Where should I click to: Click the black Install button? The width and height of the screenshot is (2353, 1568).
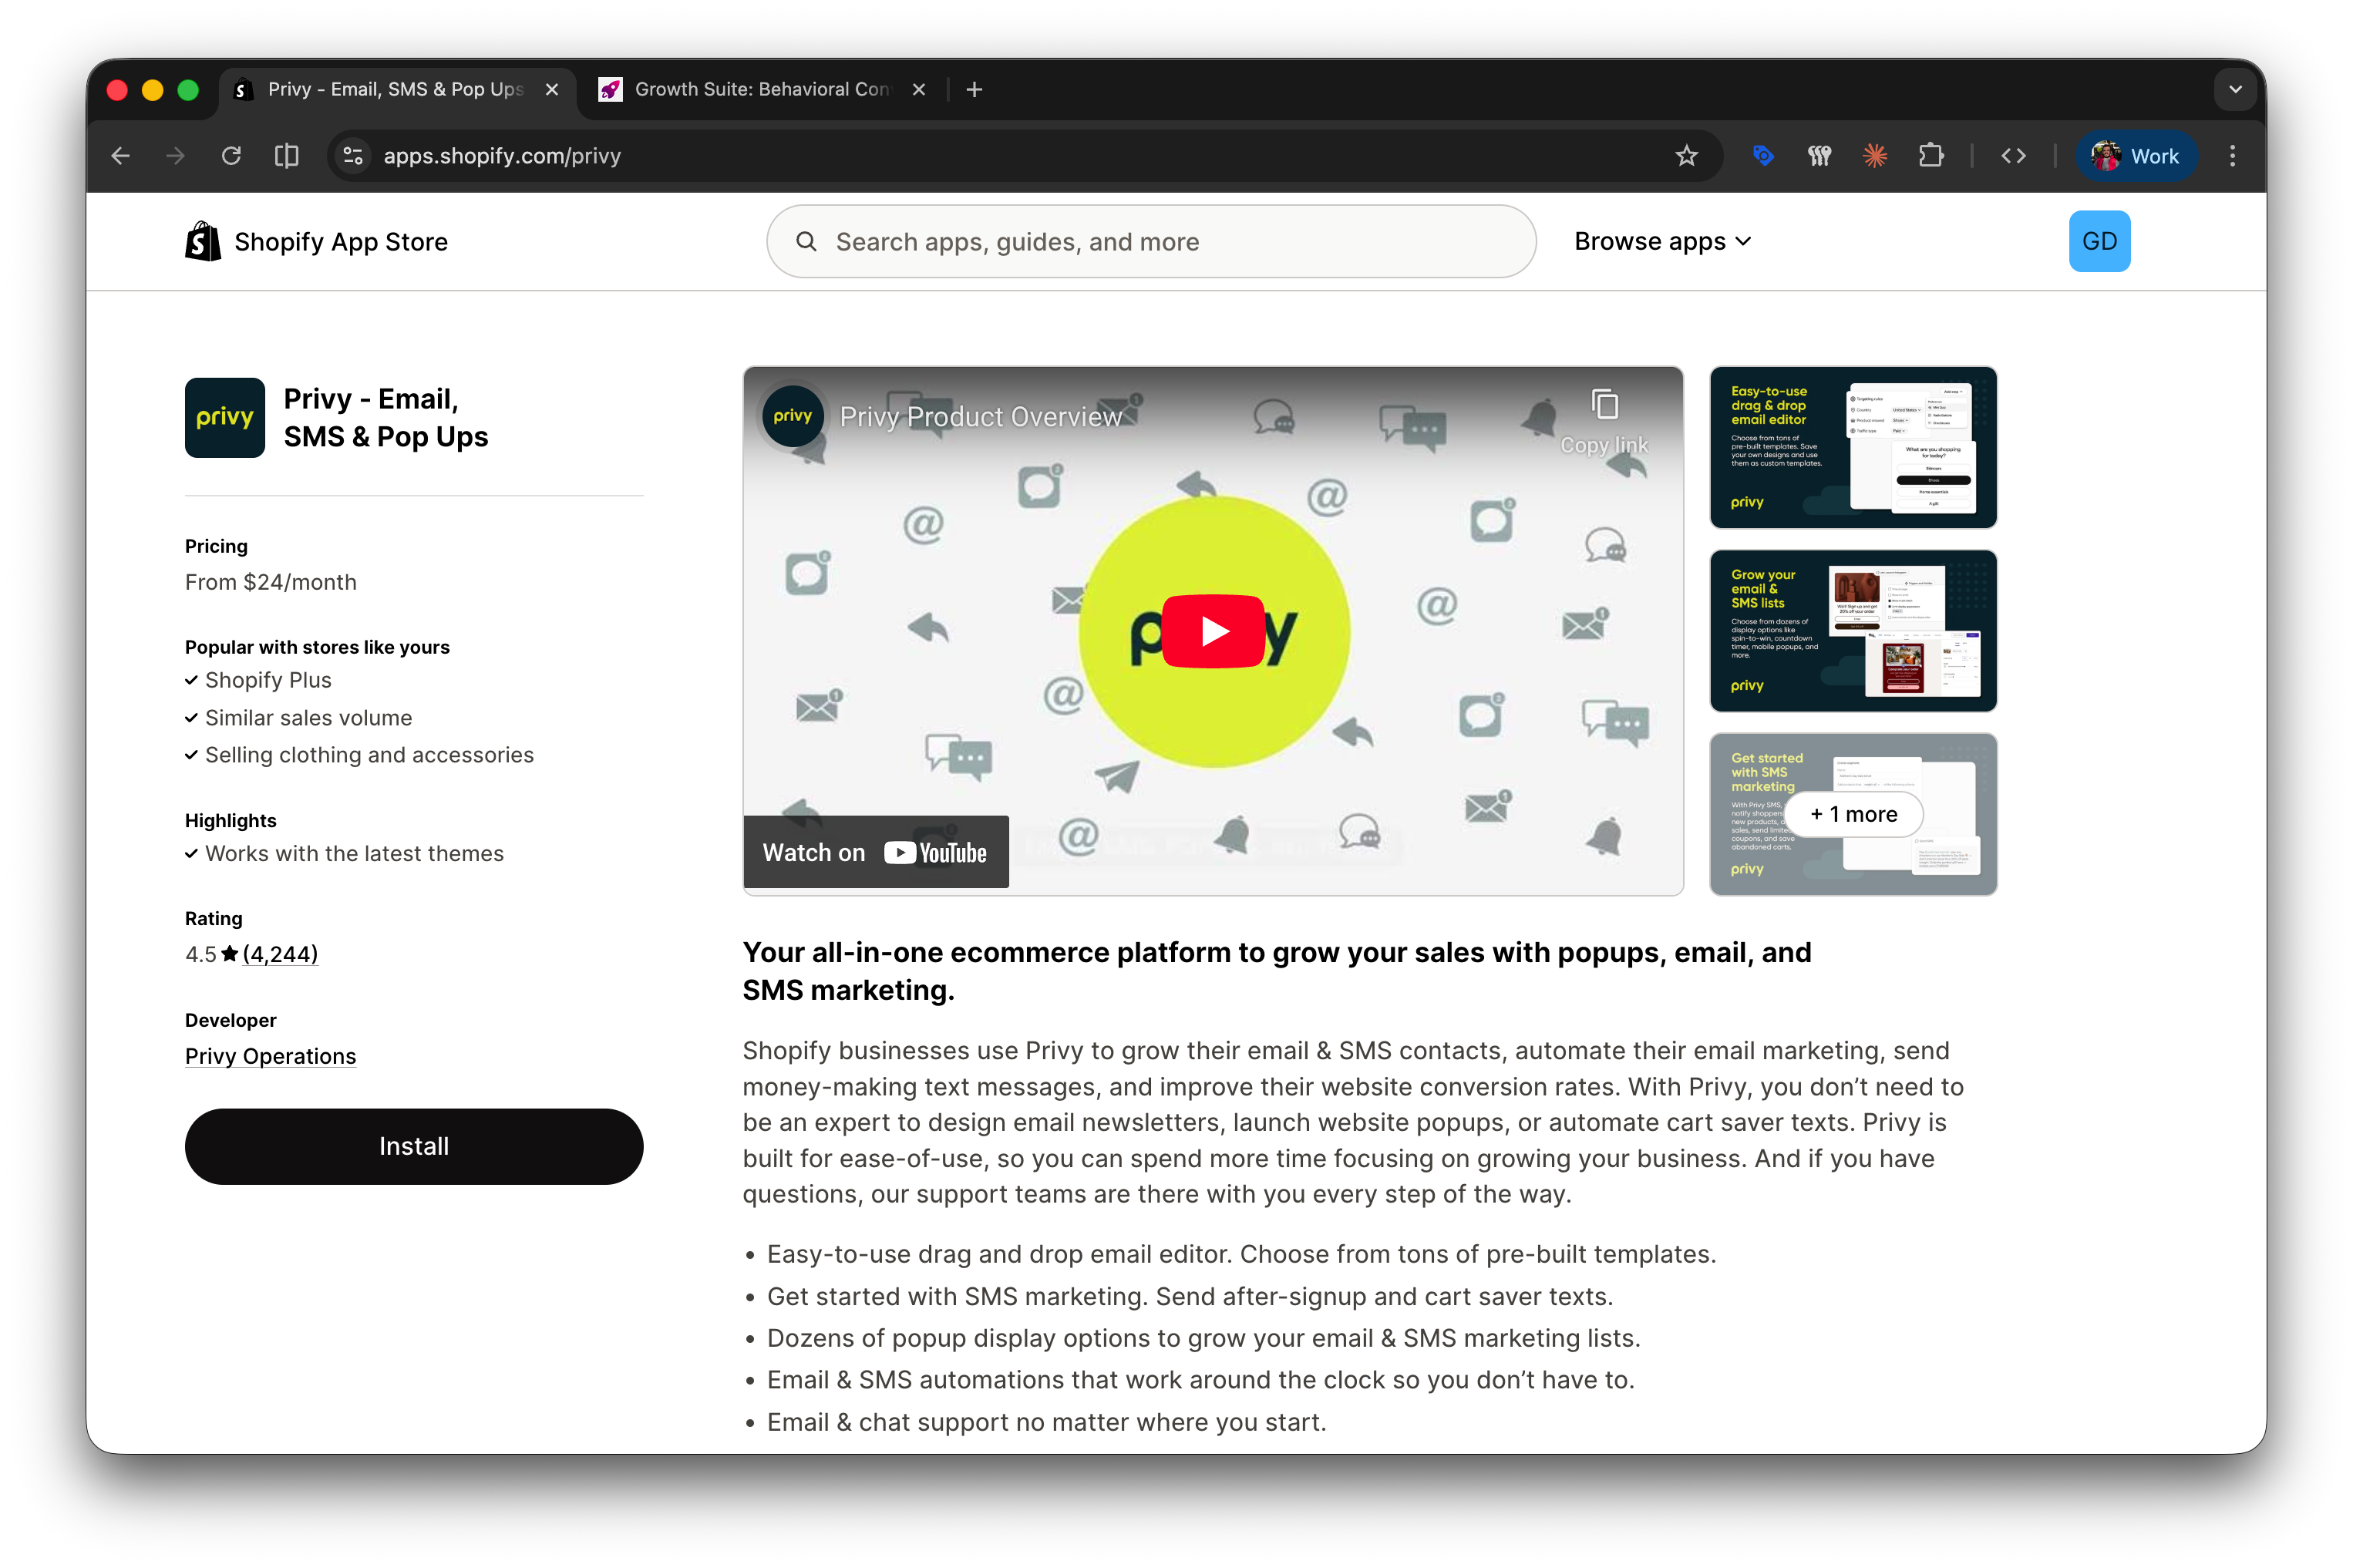click(414, 1146)
